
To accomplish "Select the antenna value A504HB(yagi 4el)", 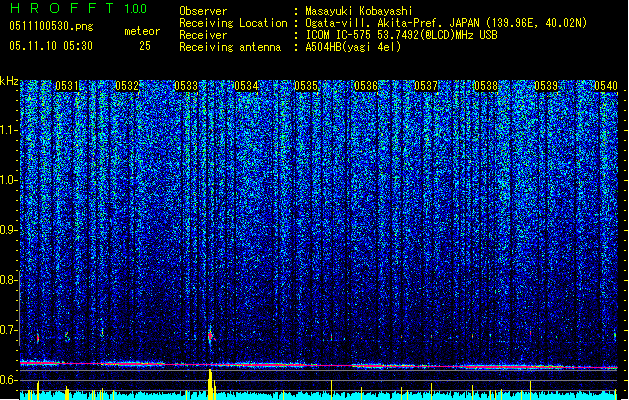I will [x=353, y=47].
